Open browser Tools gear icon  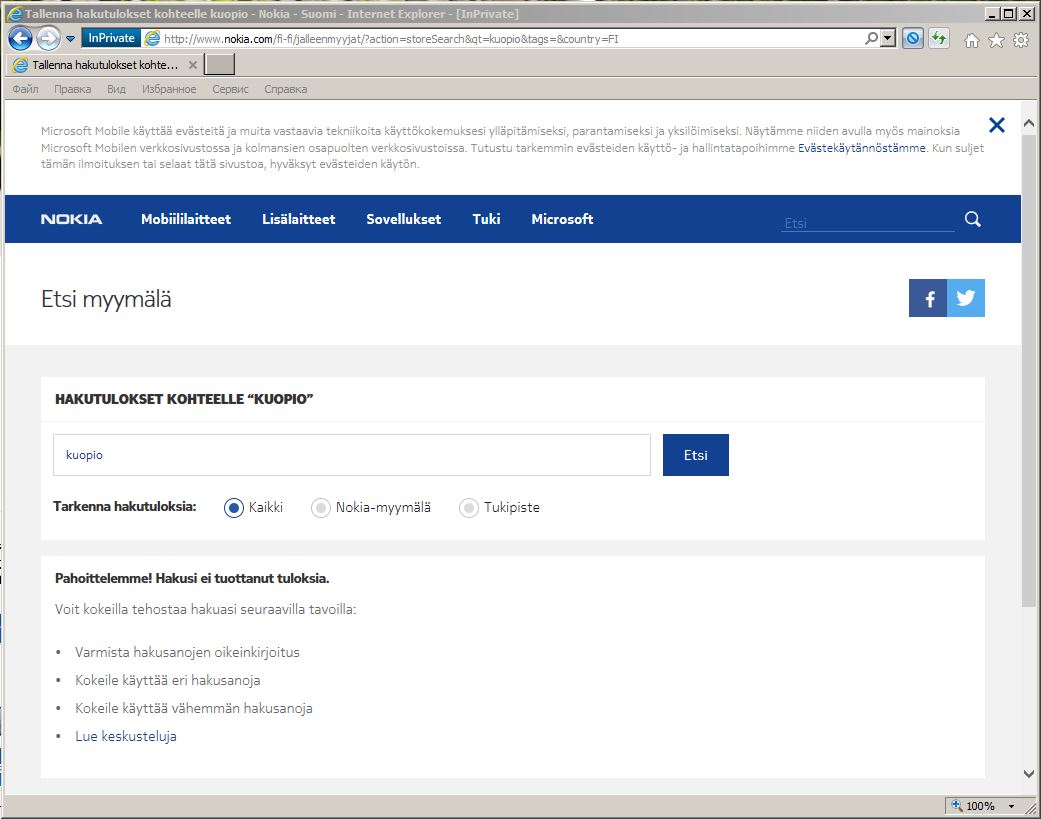(1021, 40)
